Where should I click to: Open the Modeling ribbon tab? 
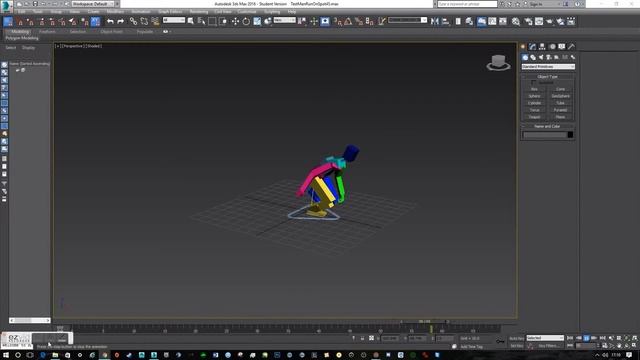pyautogui.click(x=20, y=31)
